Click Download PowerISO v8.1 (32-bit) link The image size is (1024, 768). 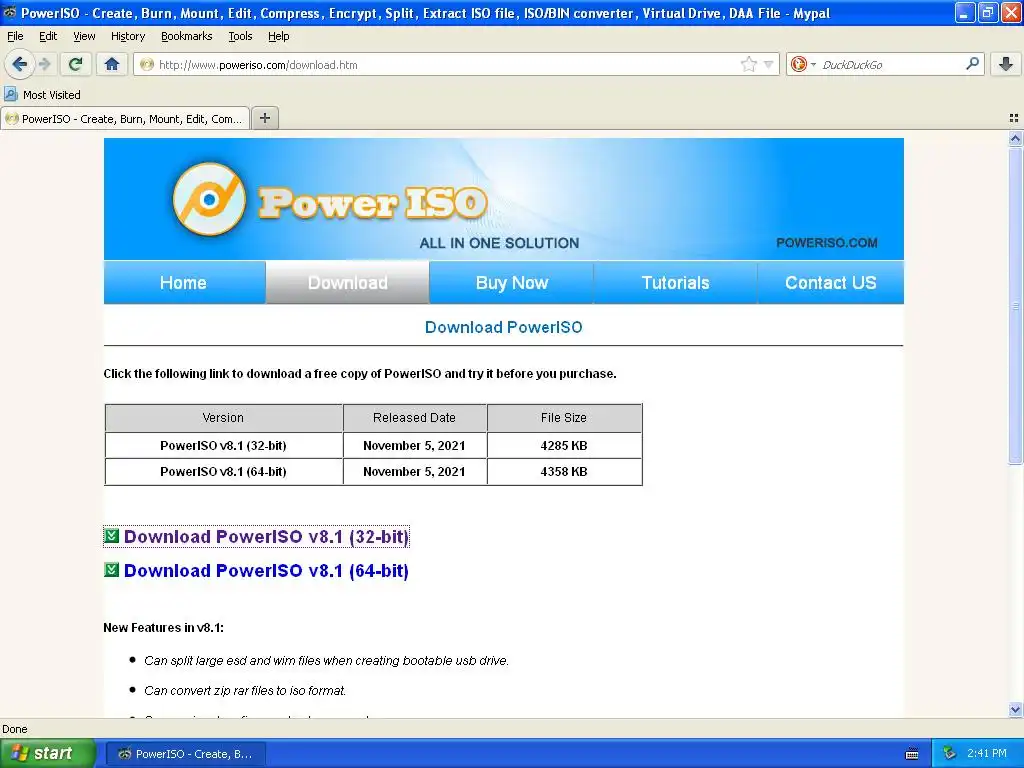pos(266,536)
